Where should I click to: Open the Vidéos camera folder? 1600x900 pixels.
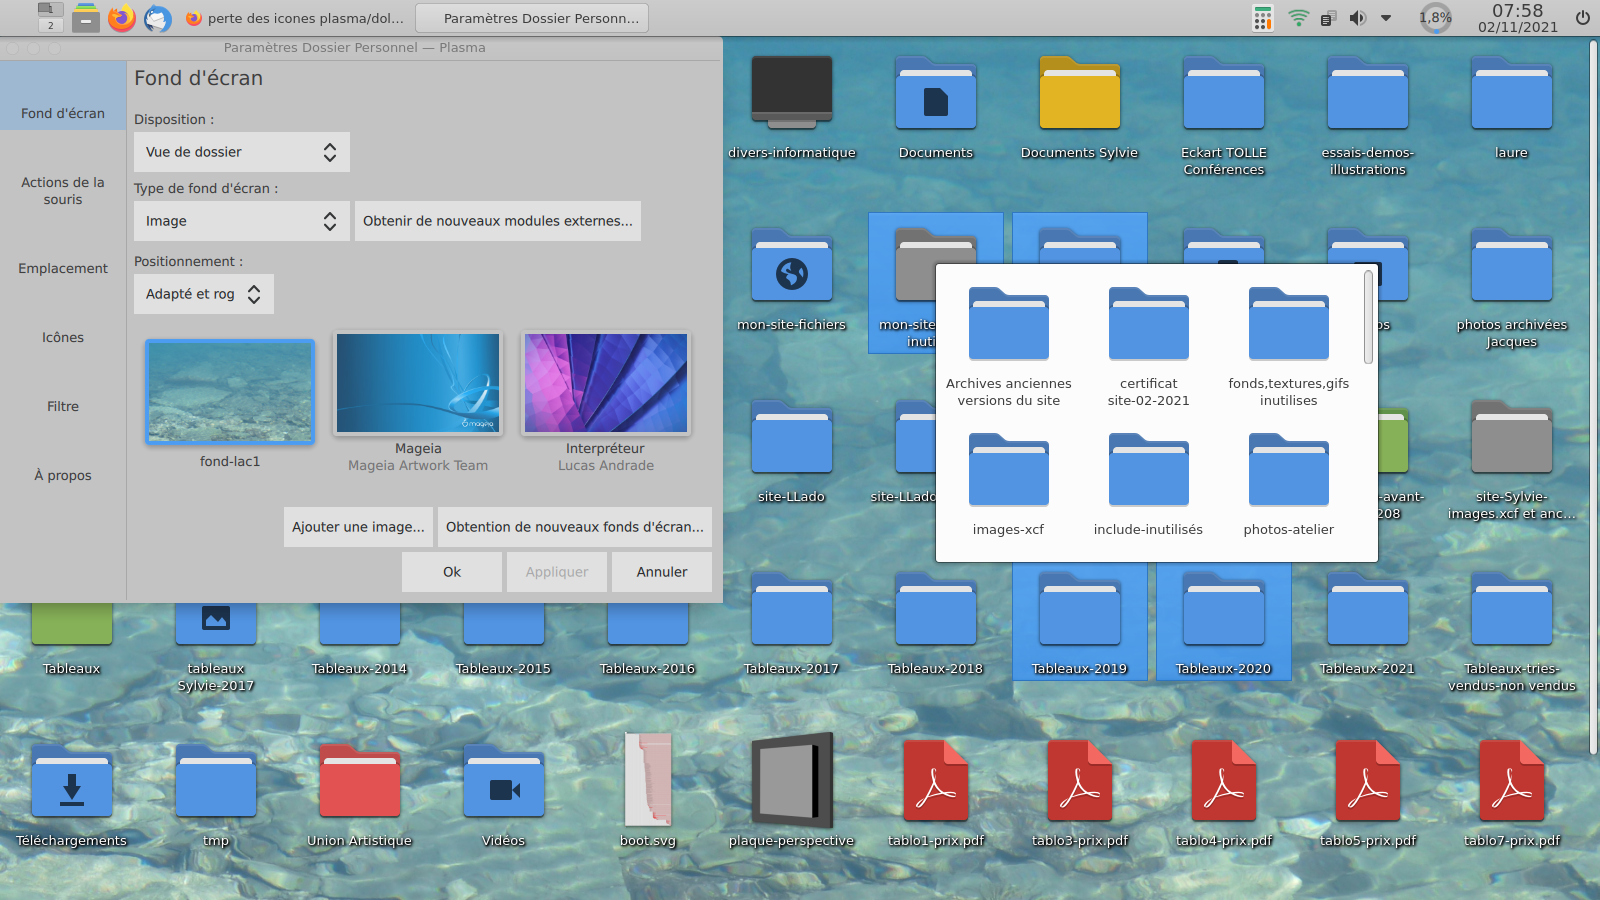pos(504,781)
